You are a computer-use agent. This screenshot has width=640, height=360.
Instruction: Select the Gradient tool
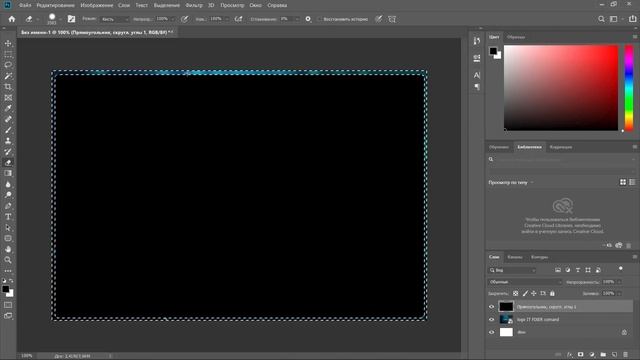click(8, 173)
